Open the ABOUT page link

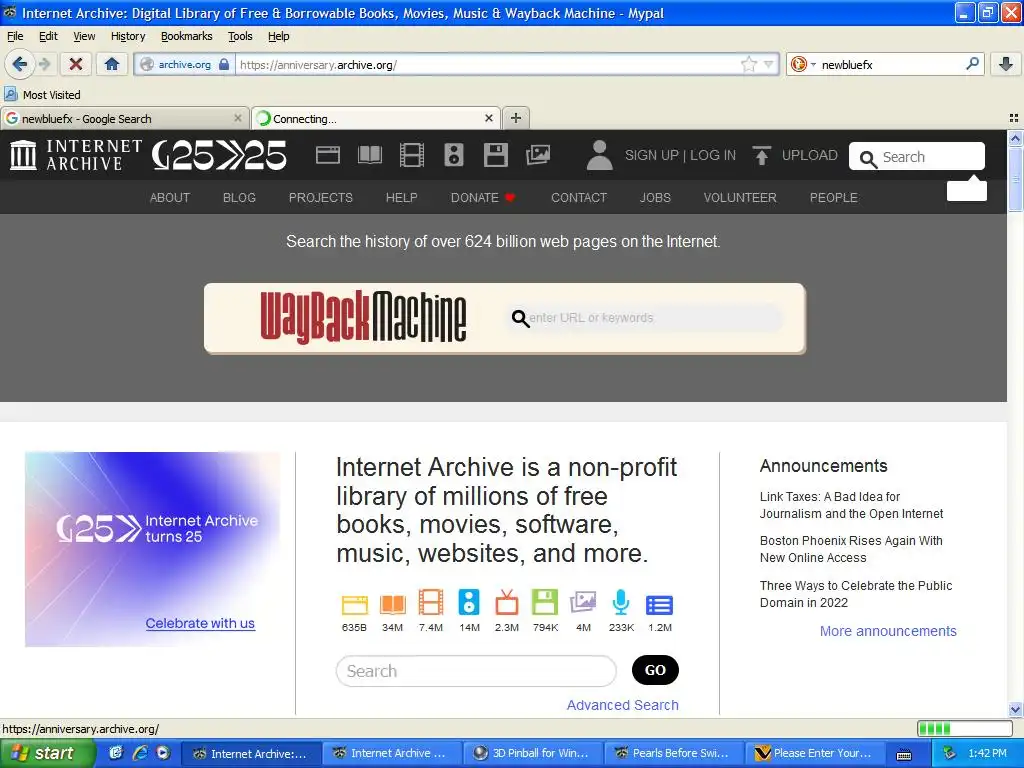tap(170, 197)
